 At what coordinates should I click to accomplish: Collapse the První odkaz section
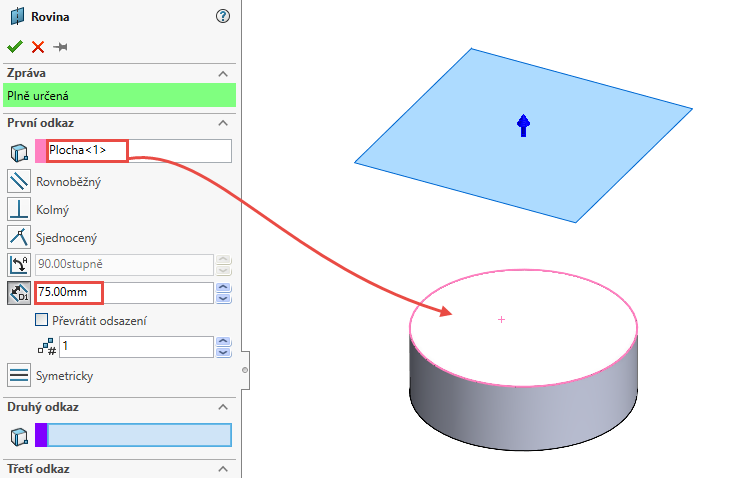click(222, 123)
